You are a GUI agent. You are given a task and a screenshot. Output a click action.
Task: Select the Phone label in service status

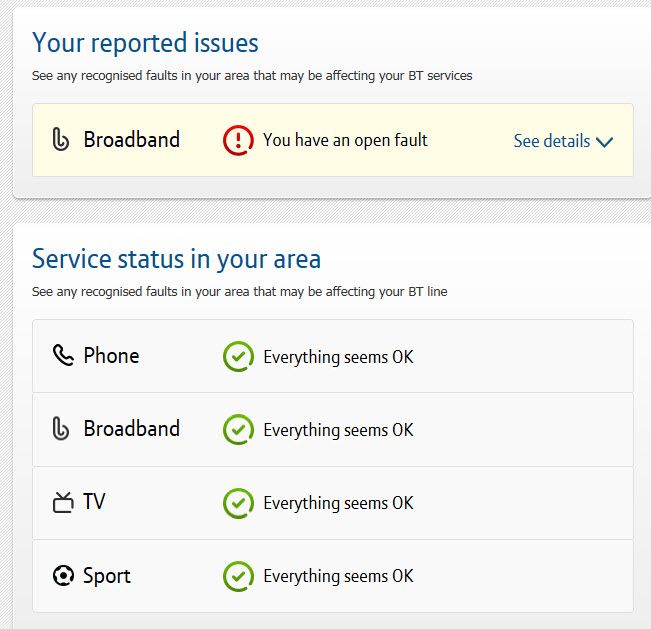click(x=111, y=356)
